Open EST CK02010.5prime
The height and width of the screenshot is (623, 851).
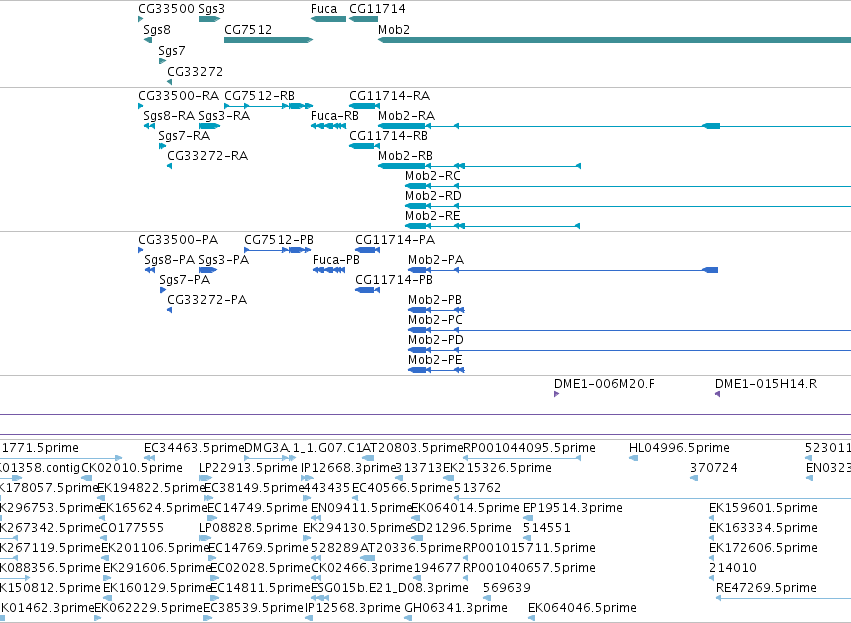click(132, 469)
